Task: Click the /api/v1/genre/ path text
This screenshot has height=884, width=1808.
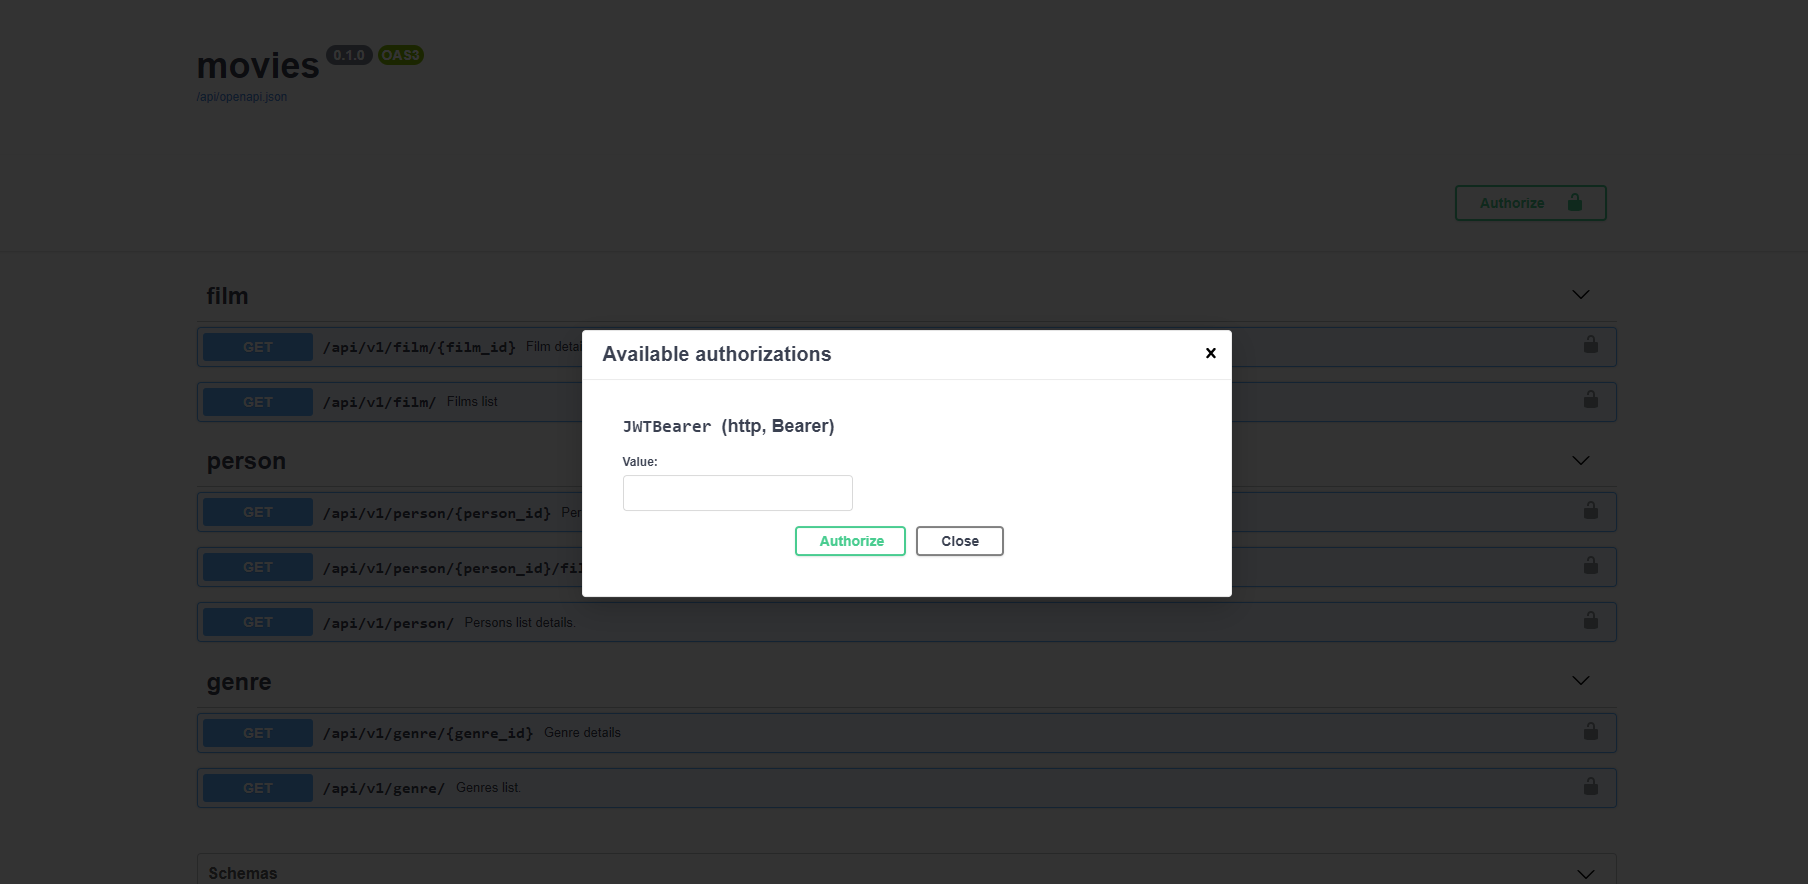Action: (x=384, y=788)
